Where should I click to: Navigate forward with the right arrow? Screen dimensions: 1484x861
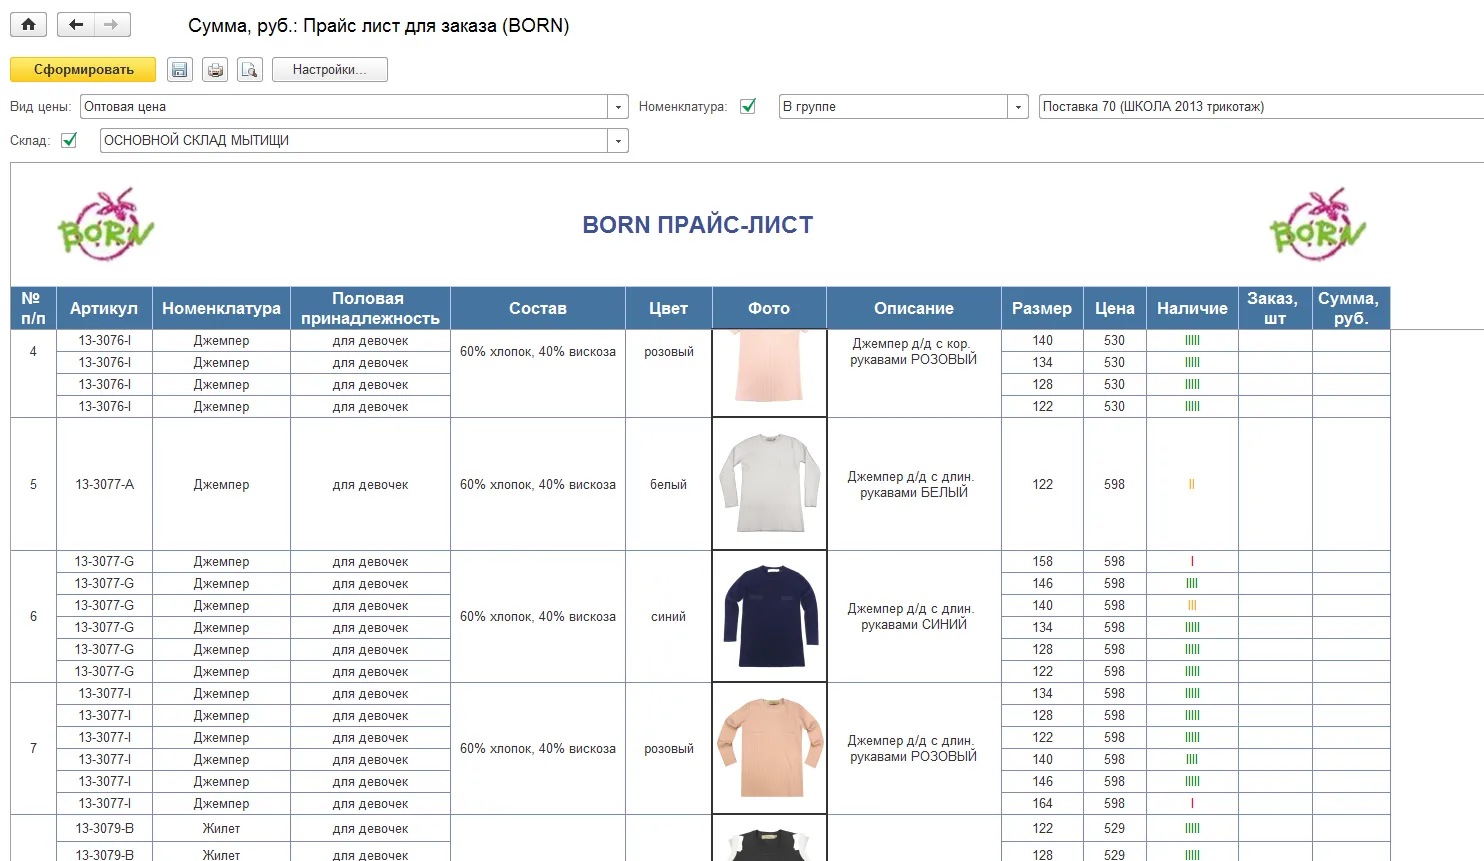click(112, 25)
